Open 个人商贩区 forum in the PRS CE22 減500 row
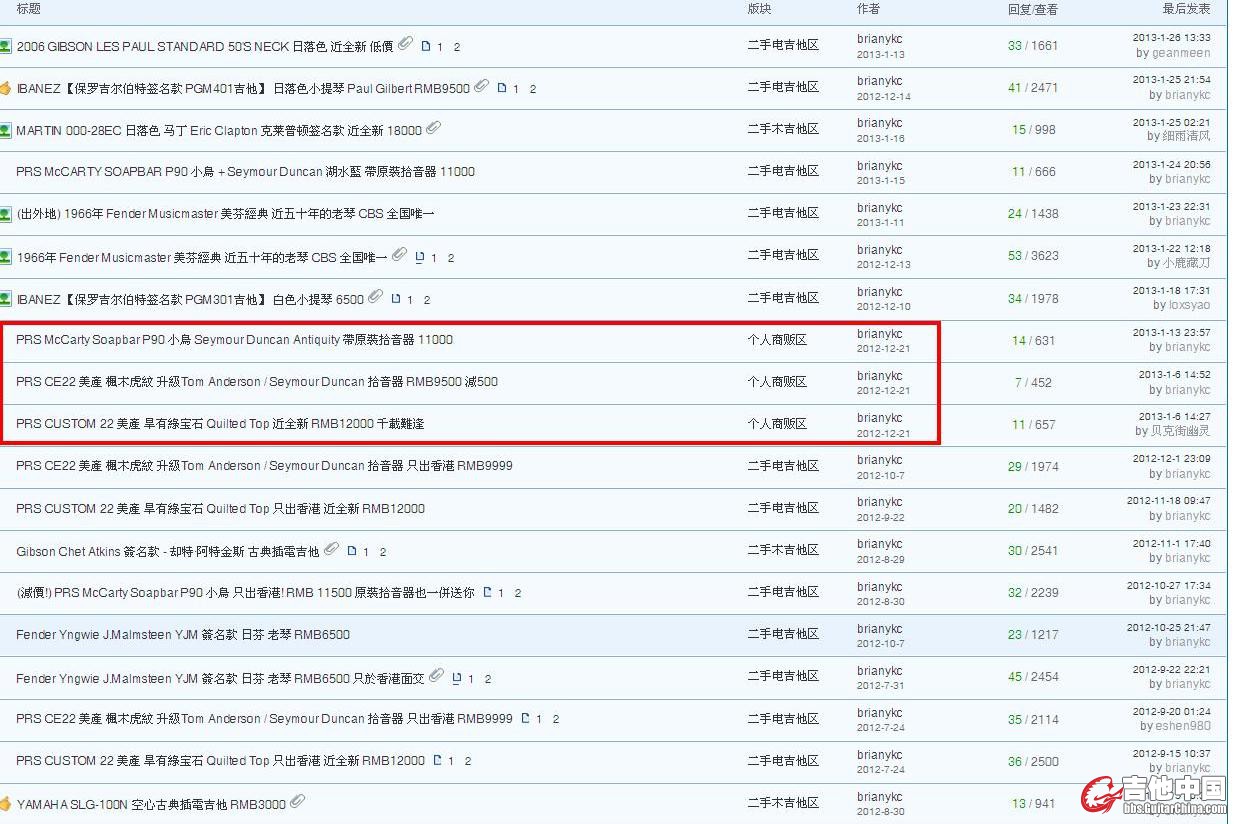 (x=777, y=382)
